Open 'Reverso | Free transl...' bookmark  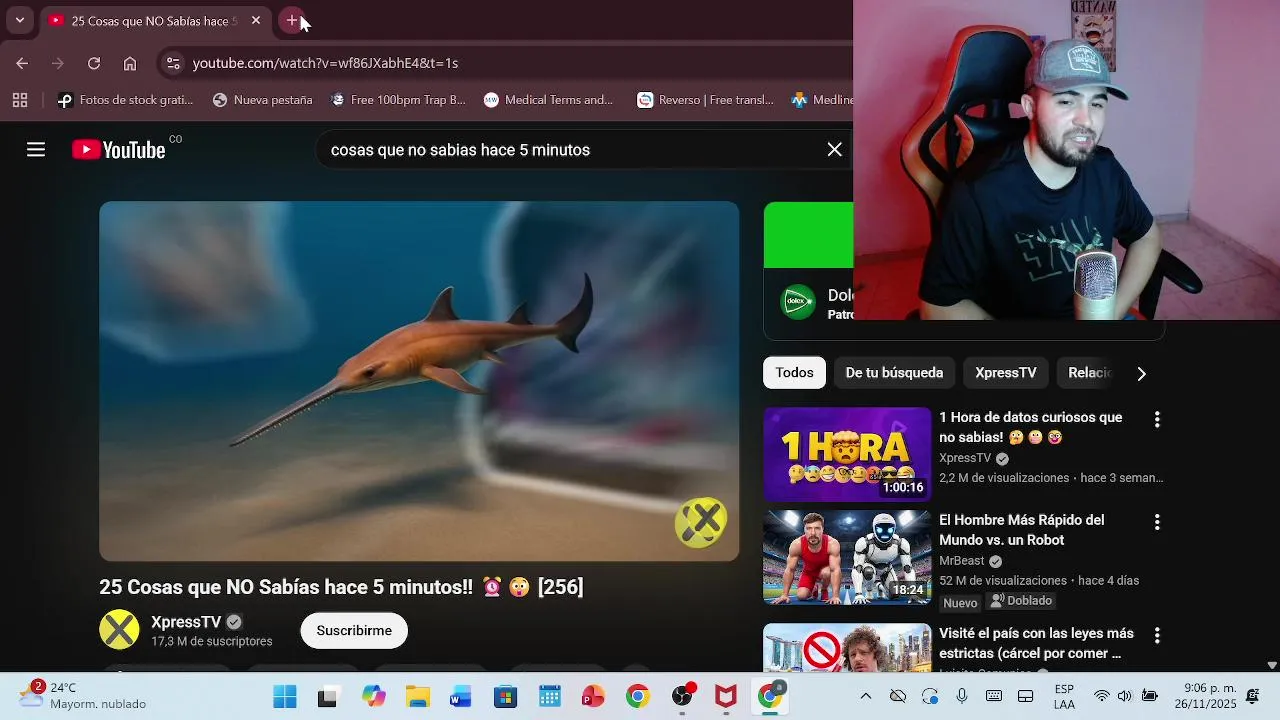click(x=706, y=100)
